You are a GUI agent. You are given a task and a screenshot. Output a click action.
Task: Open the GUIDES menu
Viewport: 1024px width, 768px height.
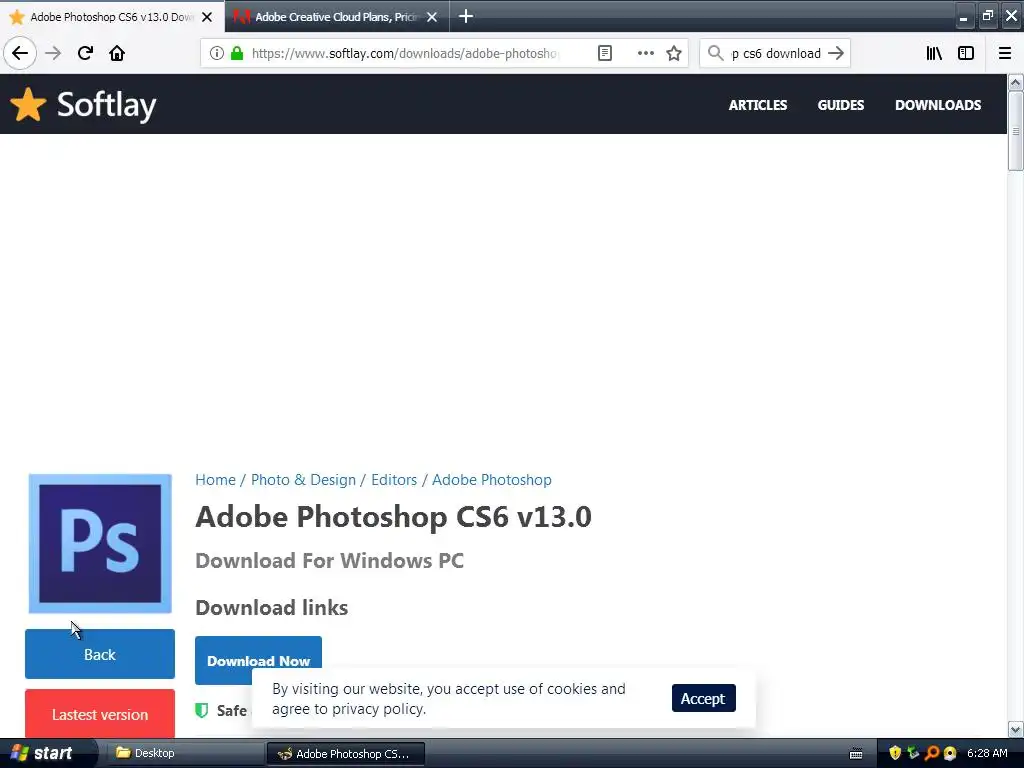click(x=840, y=105)
